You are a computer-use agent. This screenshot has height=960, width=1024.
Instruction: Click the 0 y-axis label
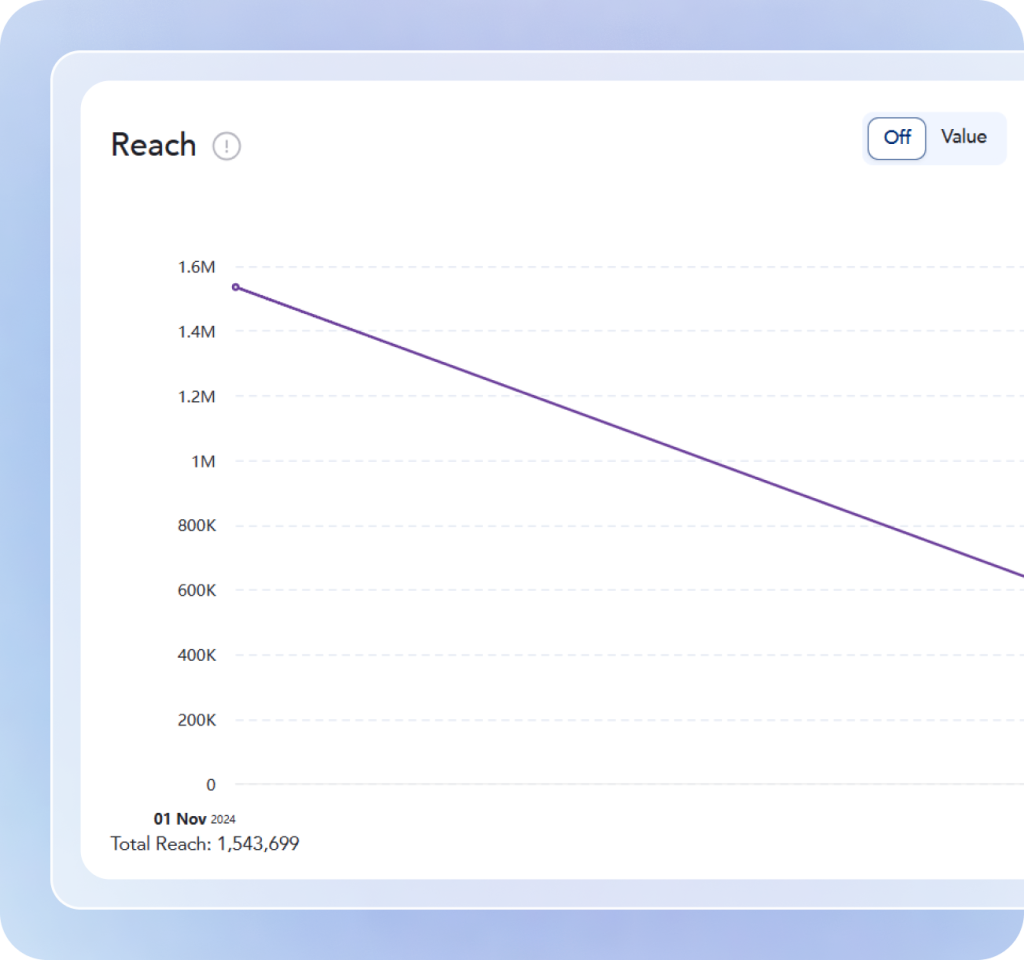coord(210,785)
